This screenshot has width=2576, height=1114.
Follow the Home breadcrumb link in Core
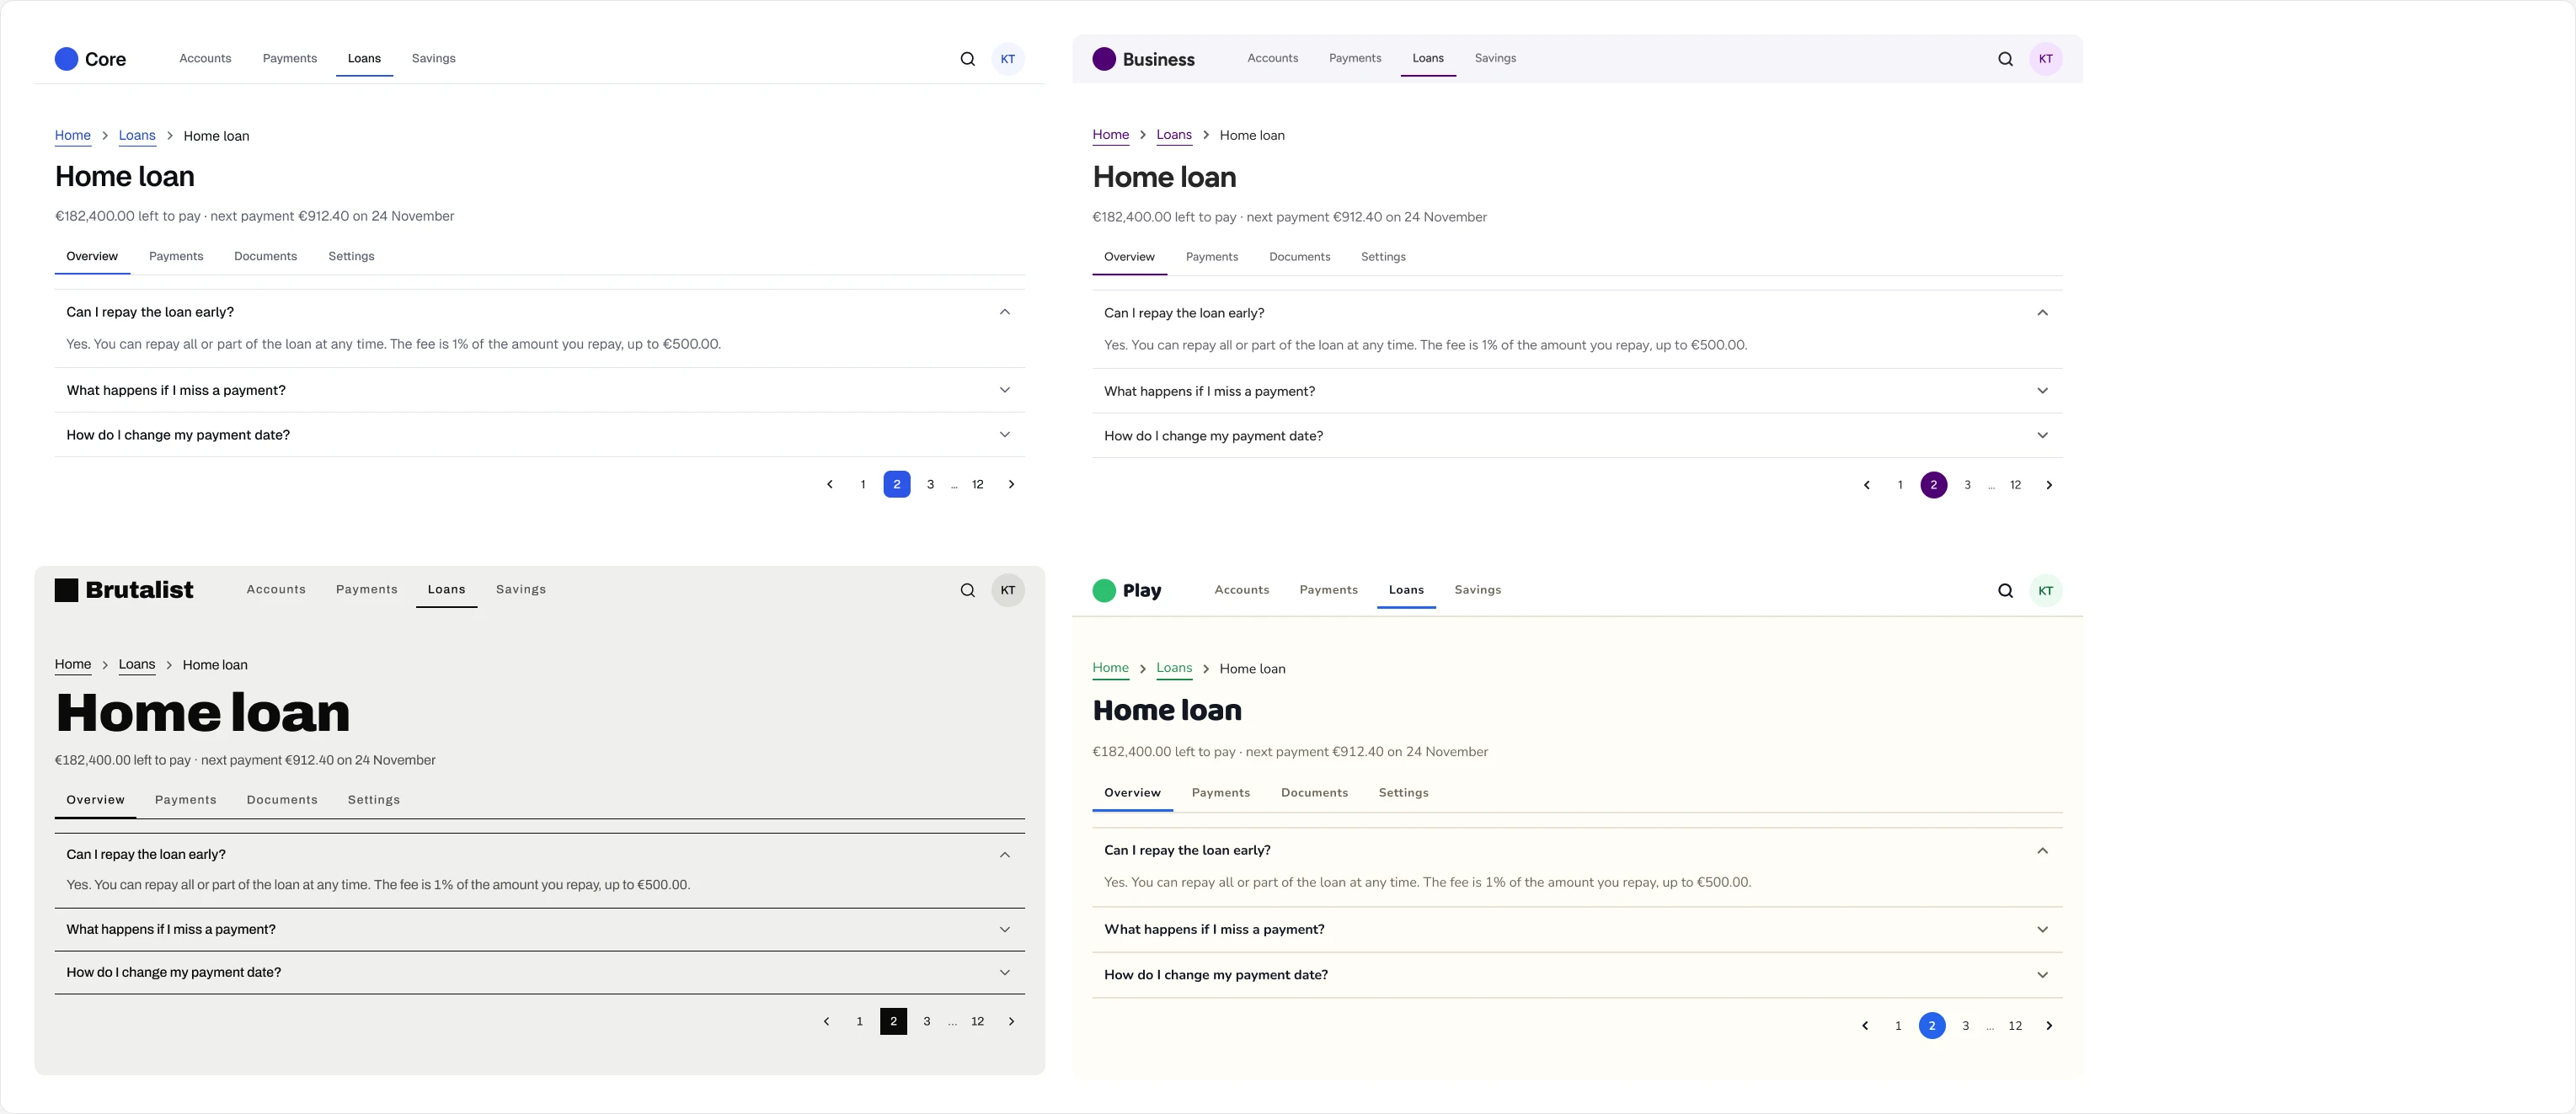pyautogui.click(x=73, y=136)
